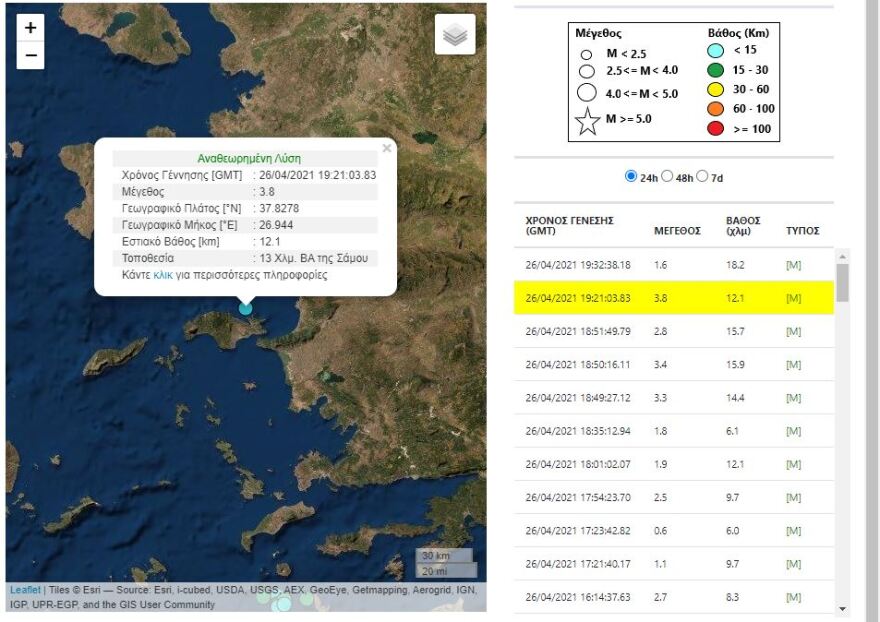Click the green '15 - 30' depth circle
880x622 pixels.
click(x=715, y=70)
